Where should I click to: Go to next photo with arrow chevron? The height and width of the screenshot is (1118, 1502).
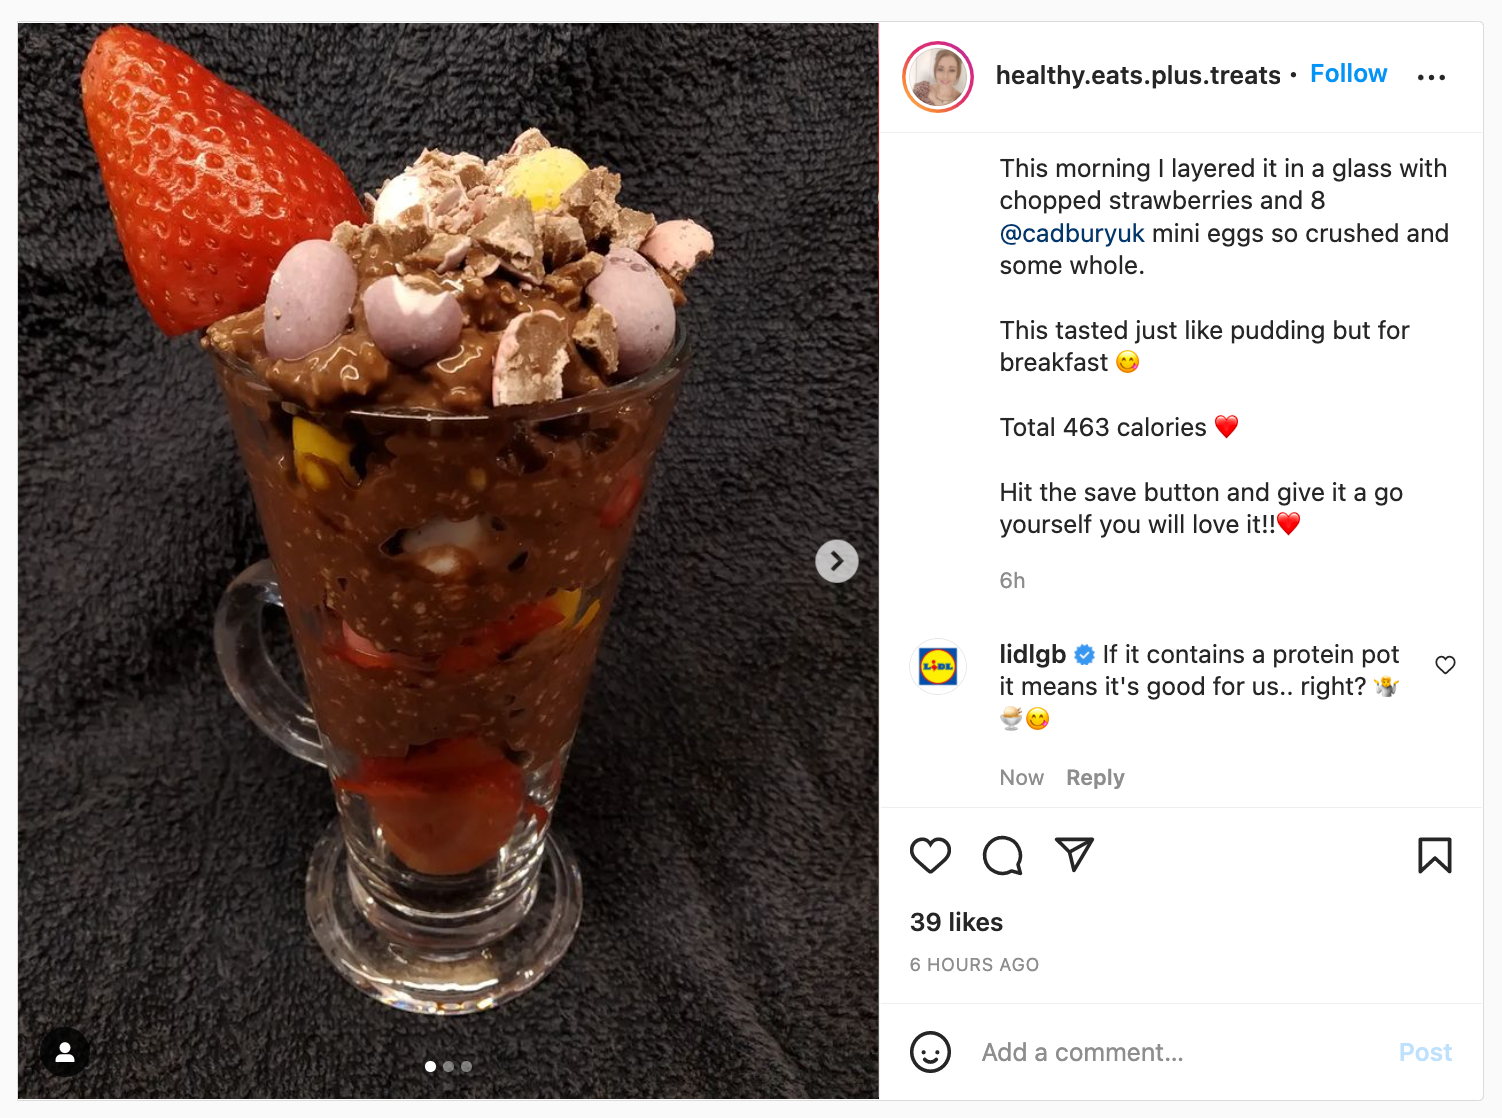point(837,561)
